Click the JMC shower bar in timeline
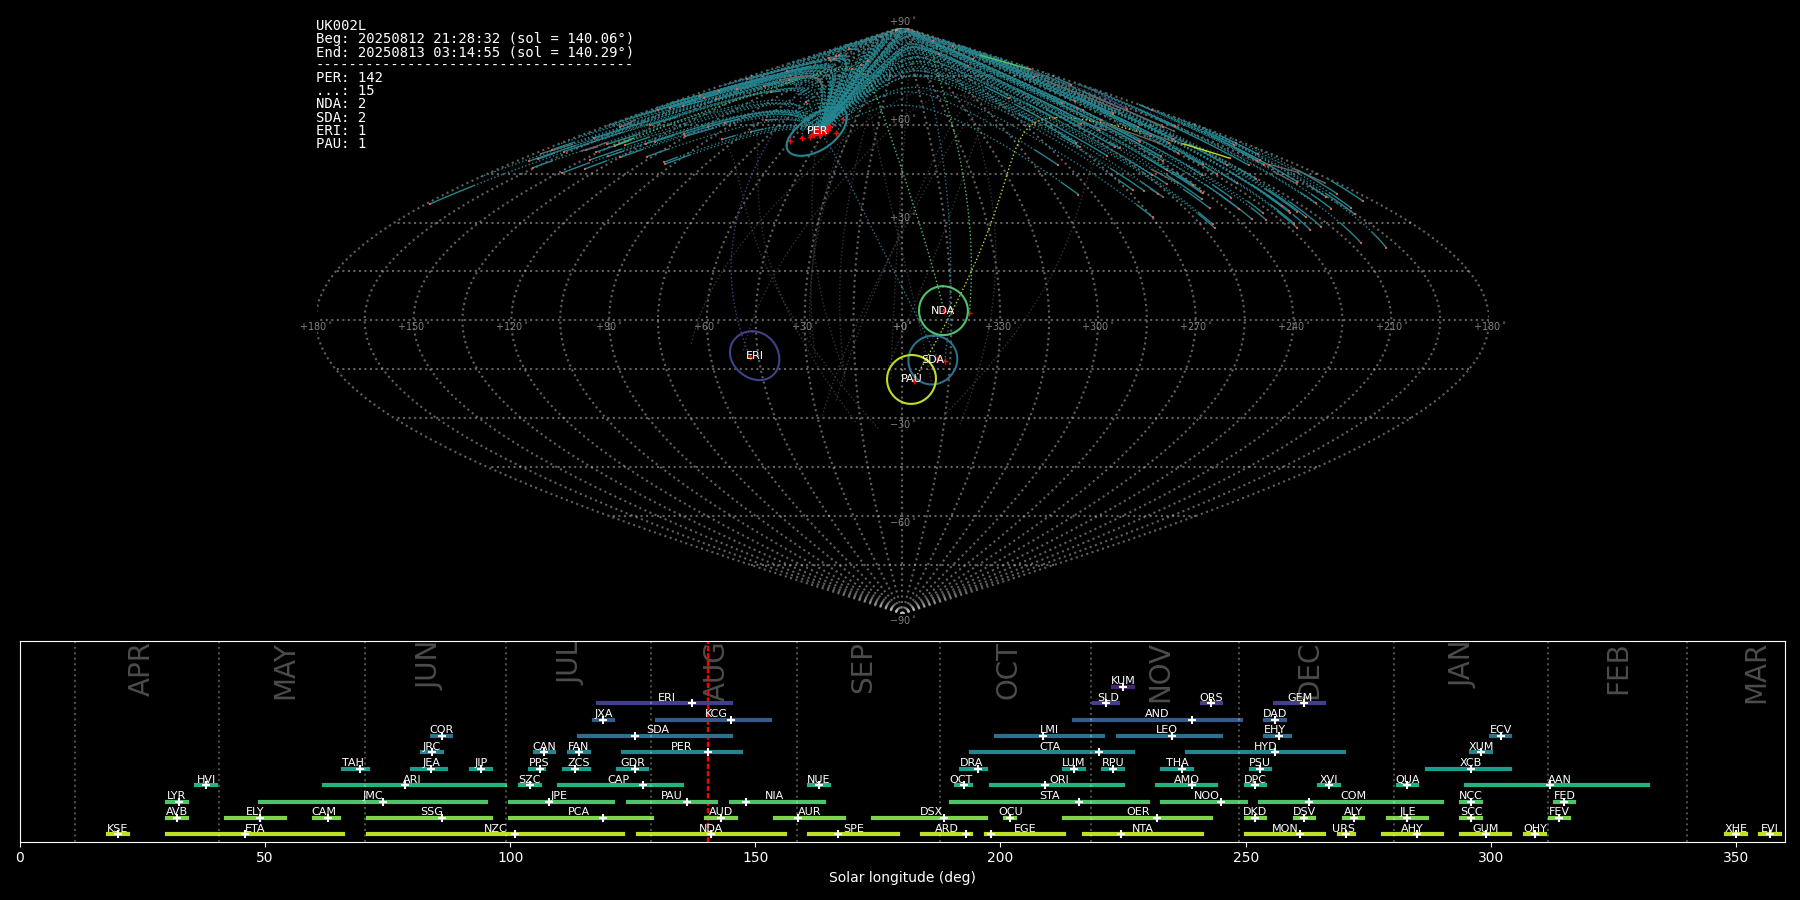Screen dimensions: 1800x900 [x=373, y=802]
